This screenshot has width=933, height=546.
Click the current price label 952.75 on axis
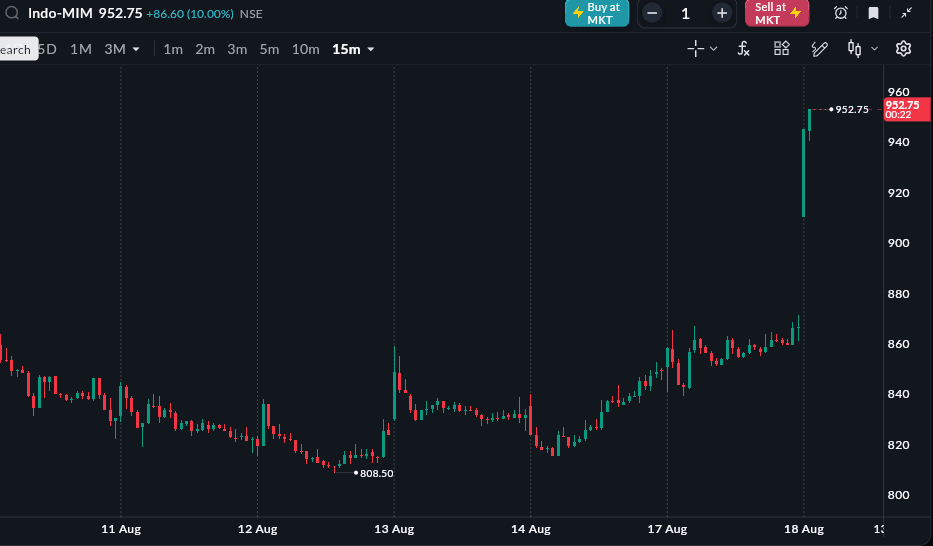[907, 109]
